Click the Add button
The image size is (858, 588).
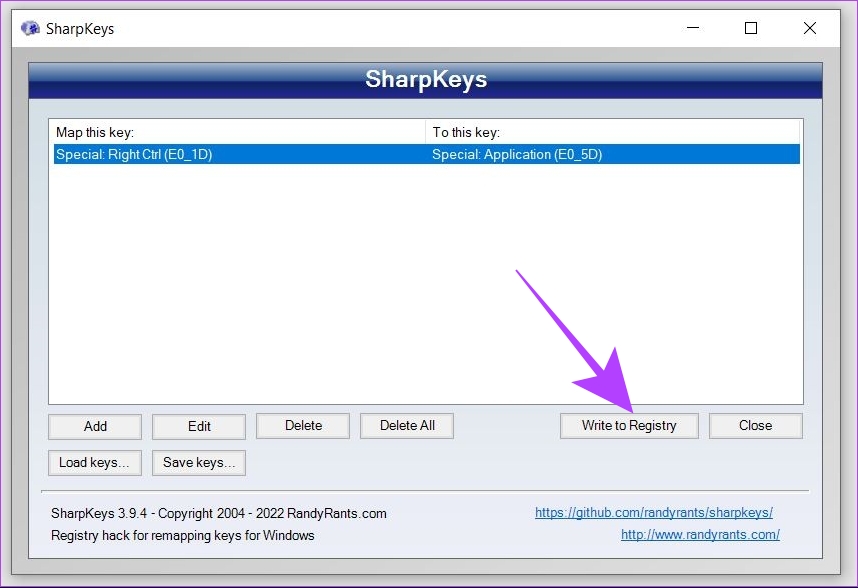point(95,426)
